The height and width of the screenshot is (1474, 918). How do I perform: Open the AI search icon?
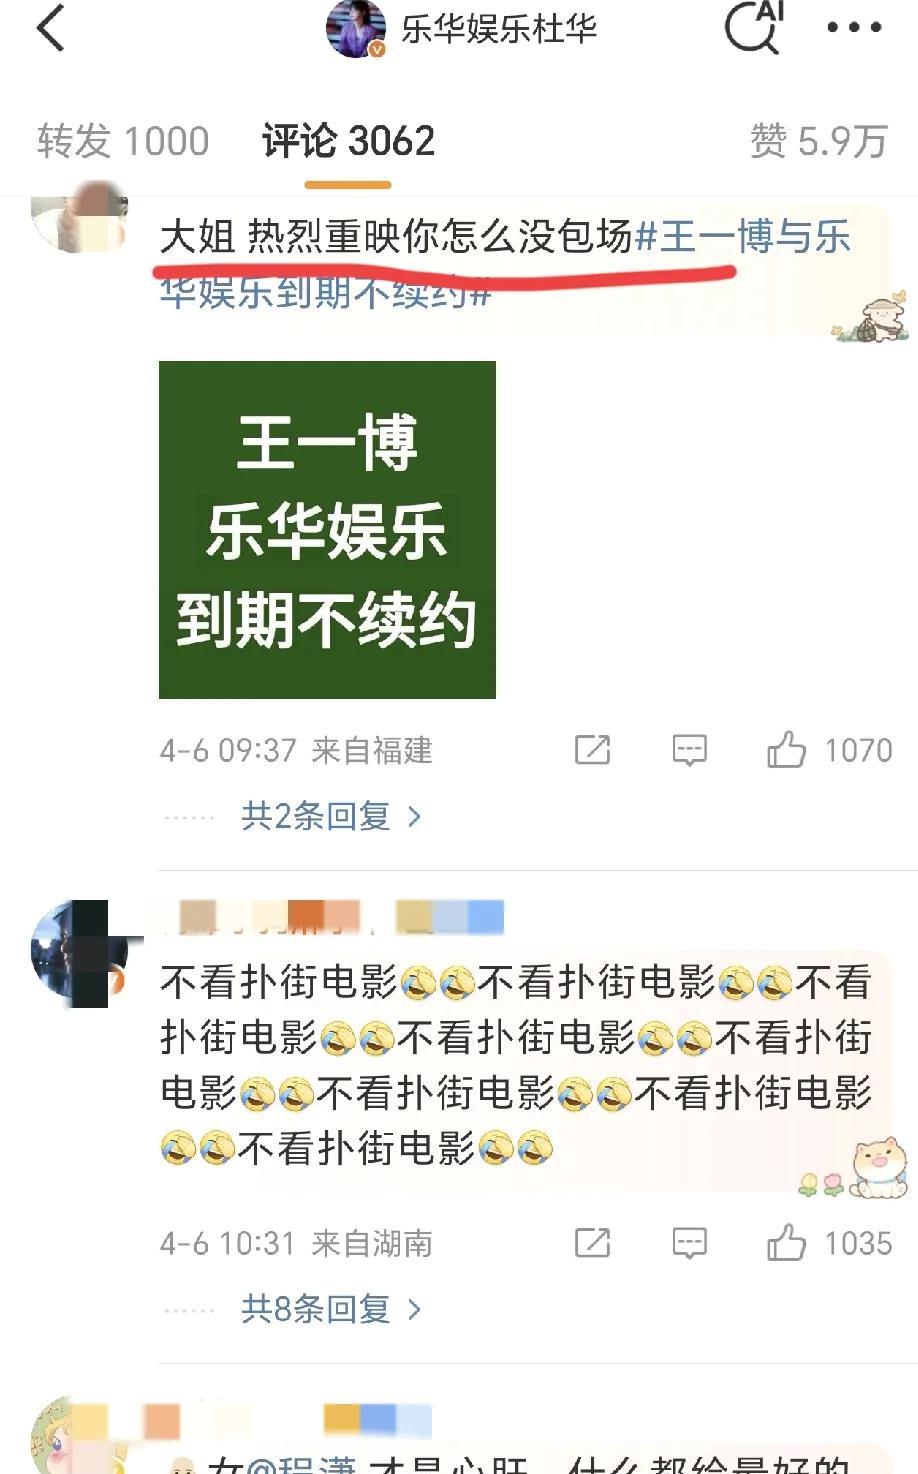click(x=753, y=27)
